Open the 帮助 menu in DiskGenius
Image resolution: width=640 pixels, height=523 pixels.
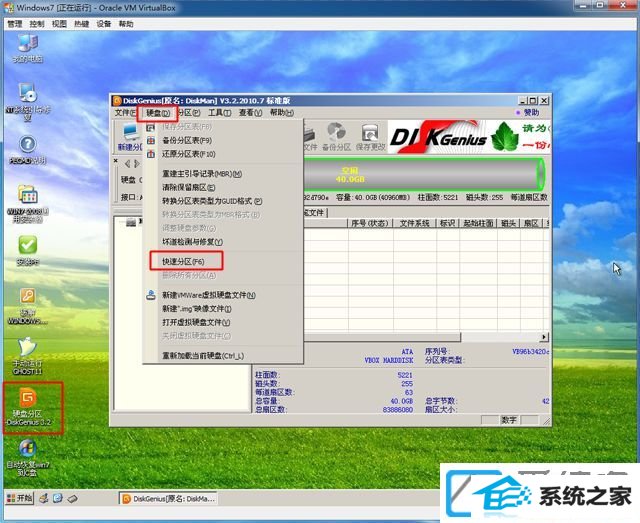click(281, 113)
